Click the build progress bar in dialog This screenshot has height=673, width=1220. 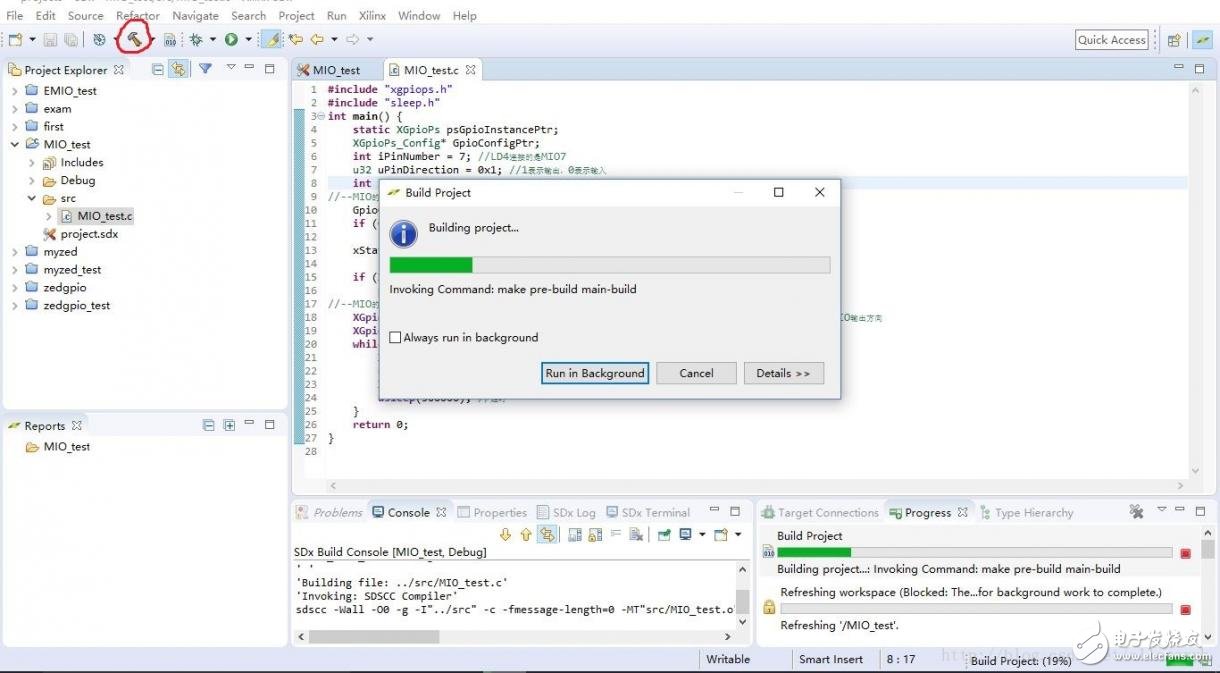(x=609, y=265)
